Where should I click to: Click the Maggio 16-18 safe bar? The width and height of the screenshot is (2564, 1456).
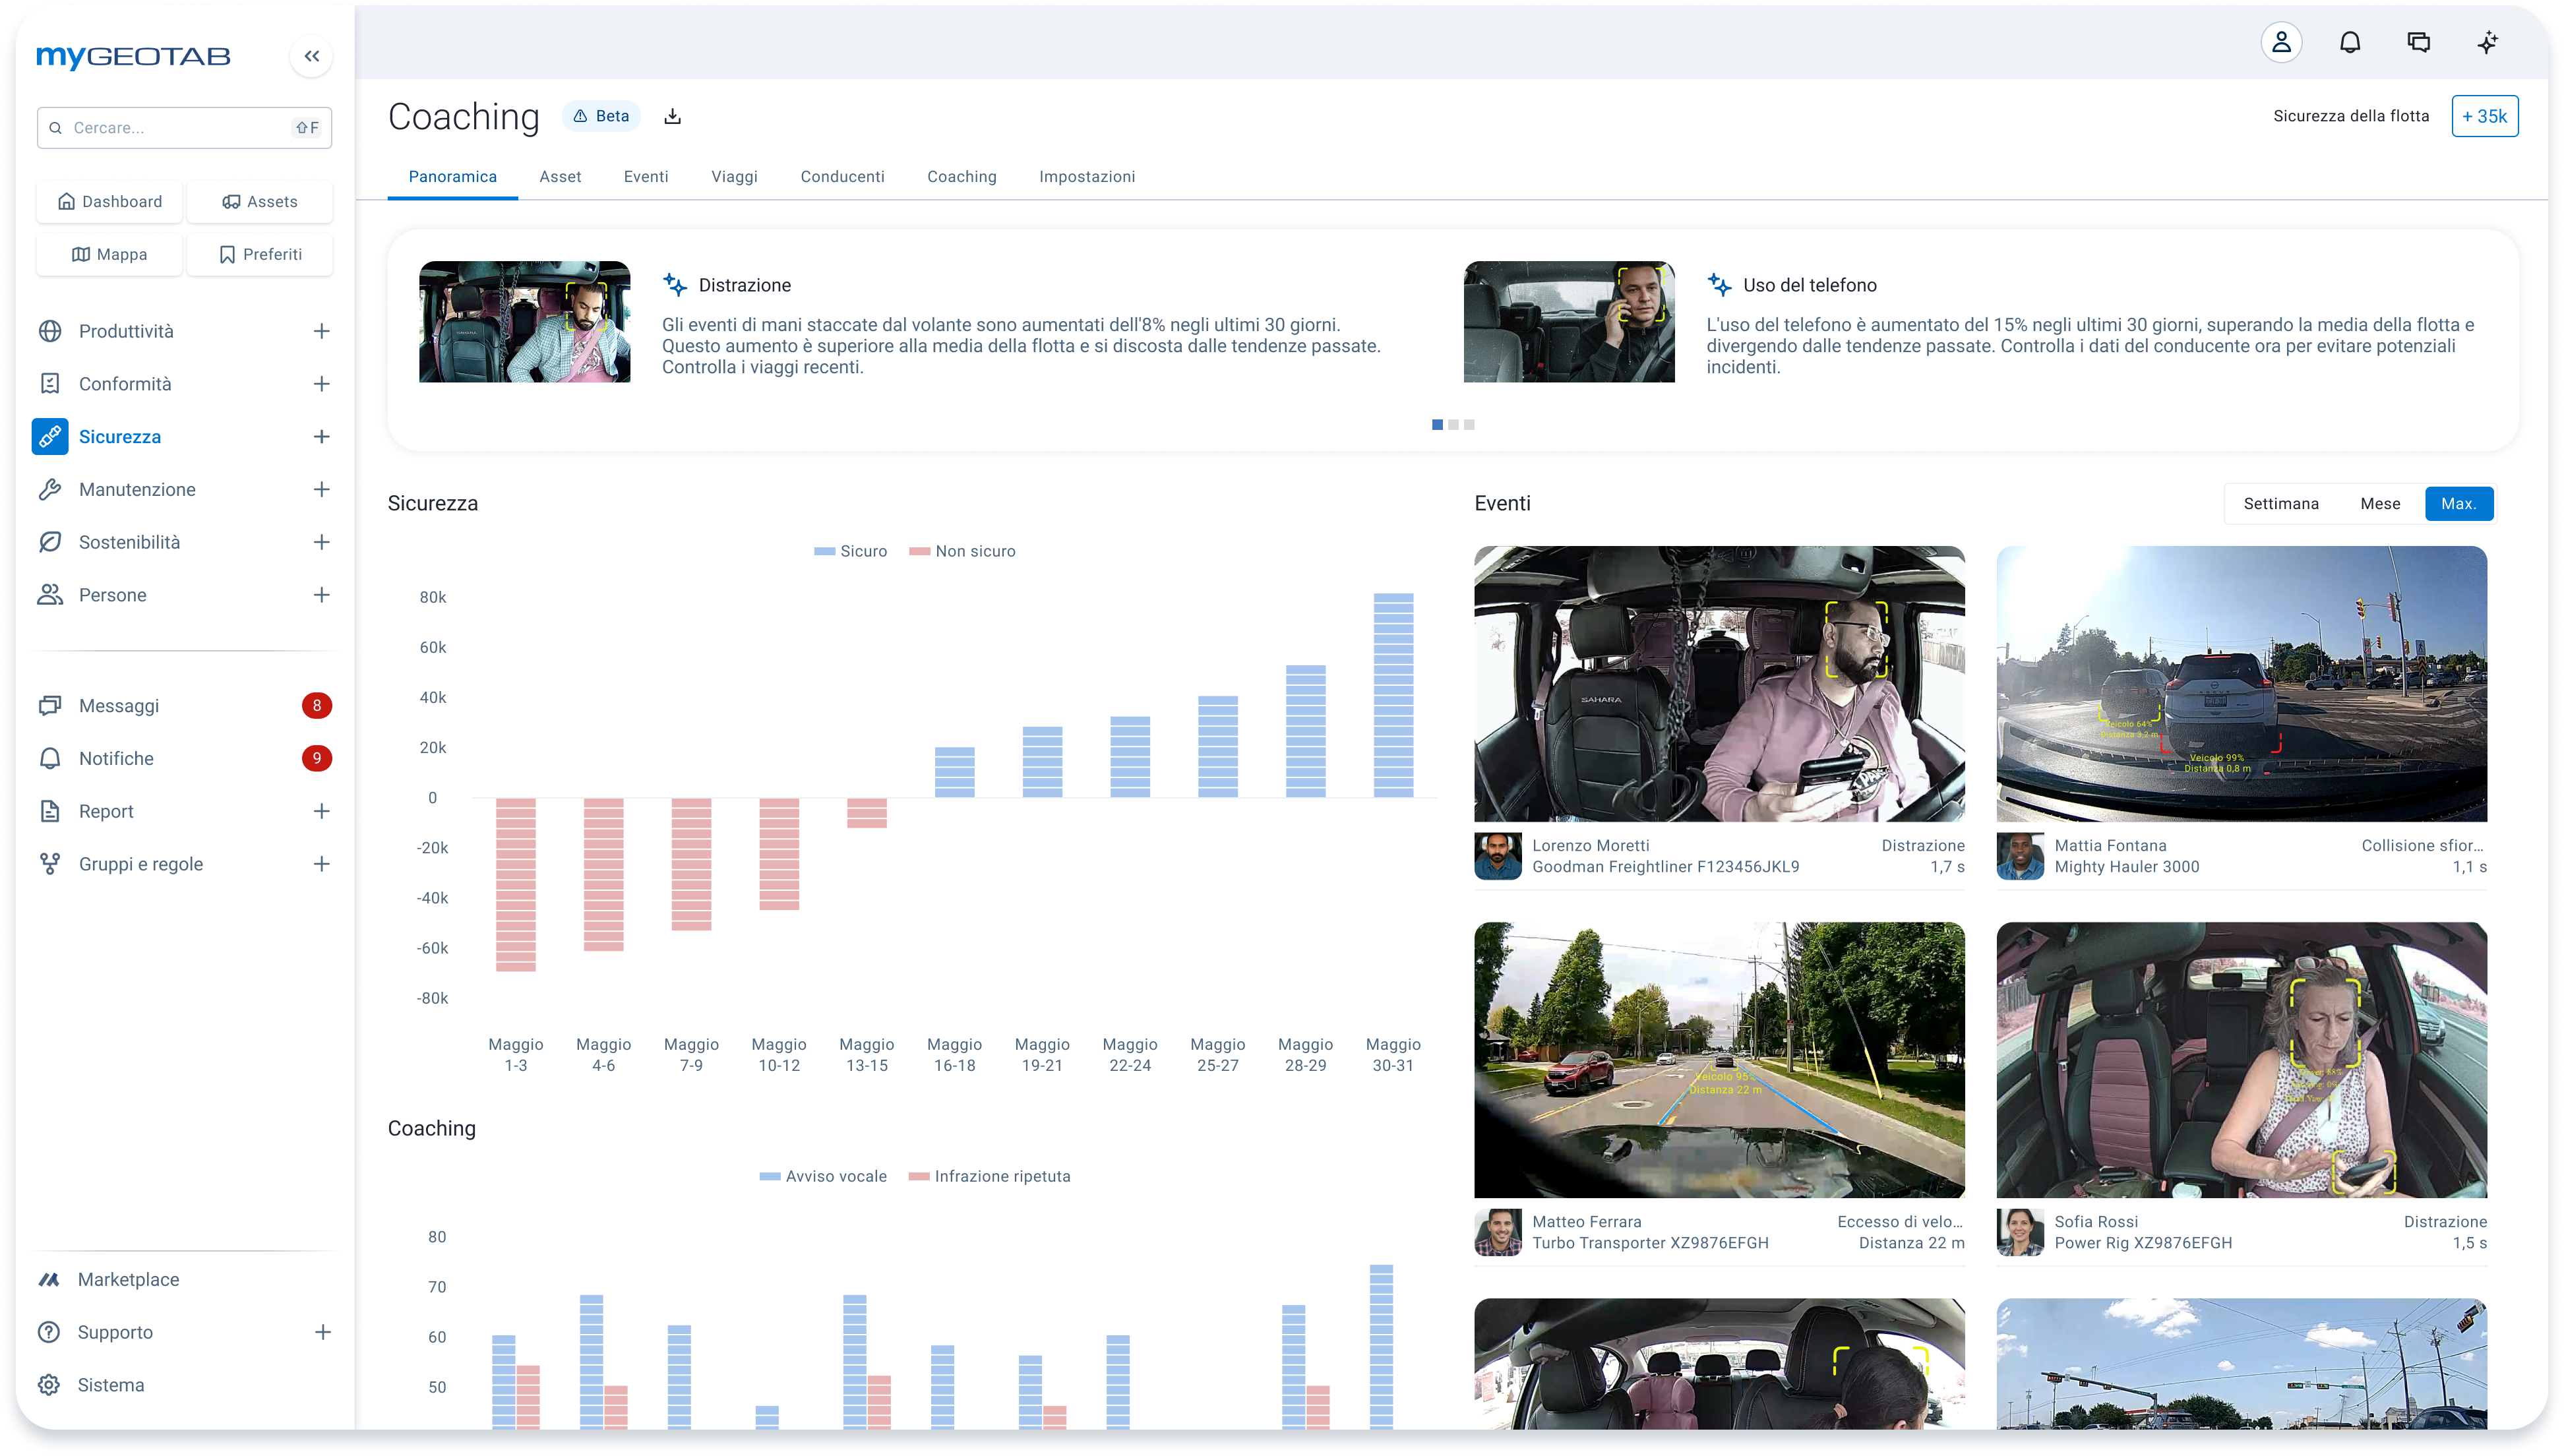pyautogui.click(x=954, y=772)
